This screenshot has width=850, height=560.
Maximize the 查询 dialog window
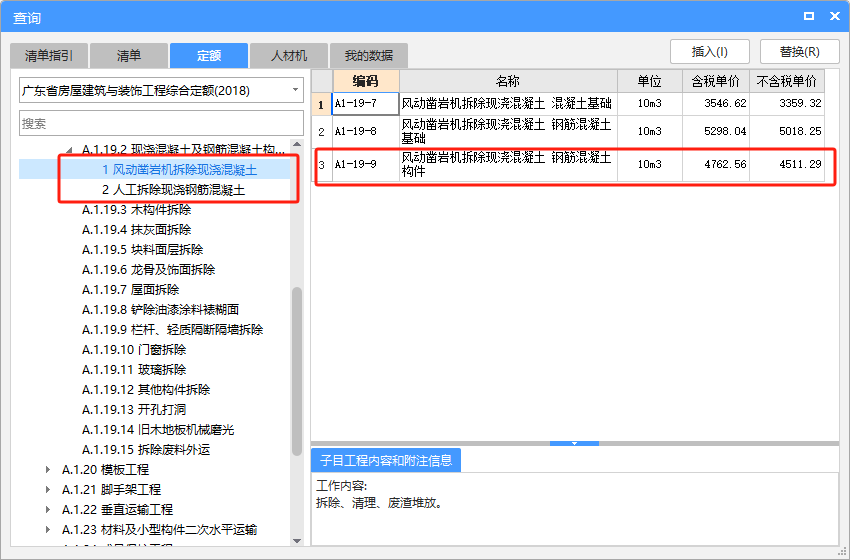(809, 16)
